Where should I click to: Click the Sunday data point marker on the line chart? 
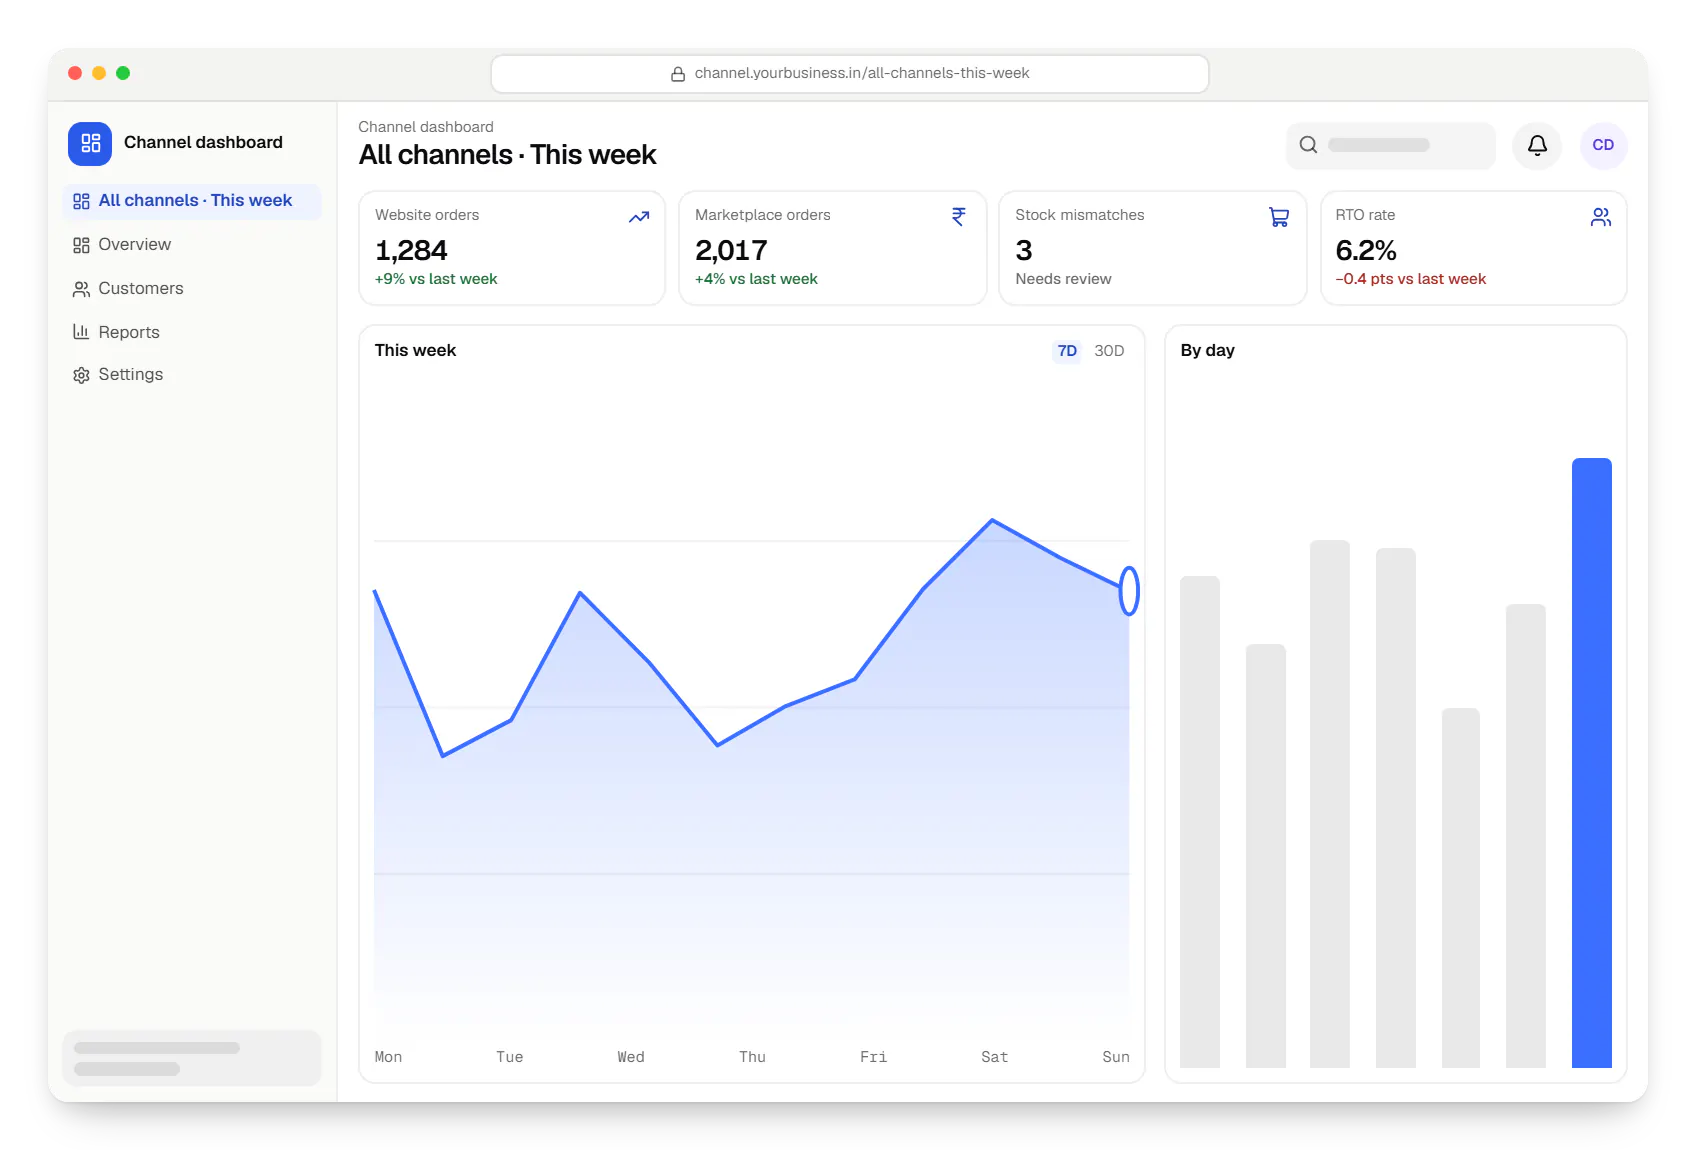[1129, 591]
